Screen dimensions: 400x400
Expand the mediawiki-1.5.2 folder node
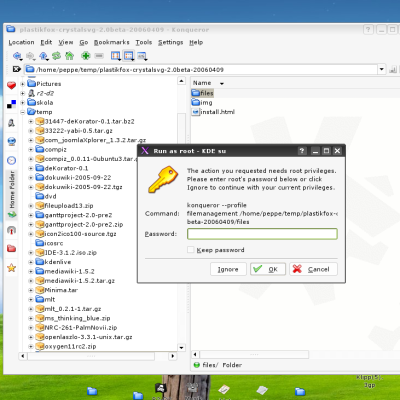click(x=31, y=271)
